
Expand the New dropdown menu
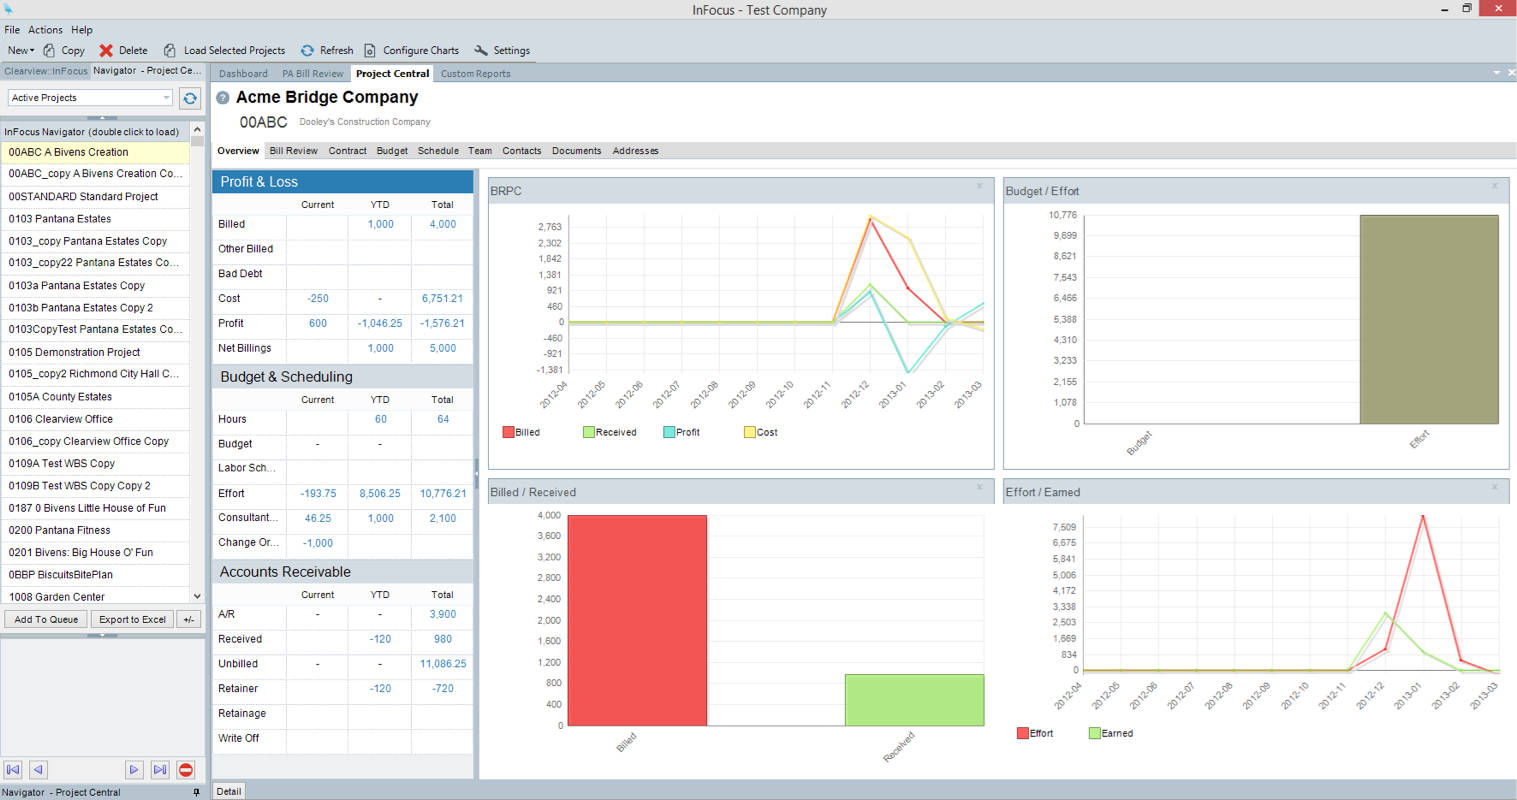coord(20,50)
